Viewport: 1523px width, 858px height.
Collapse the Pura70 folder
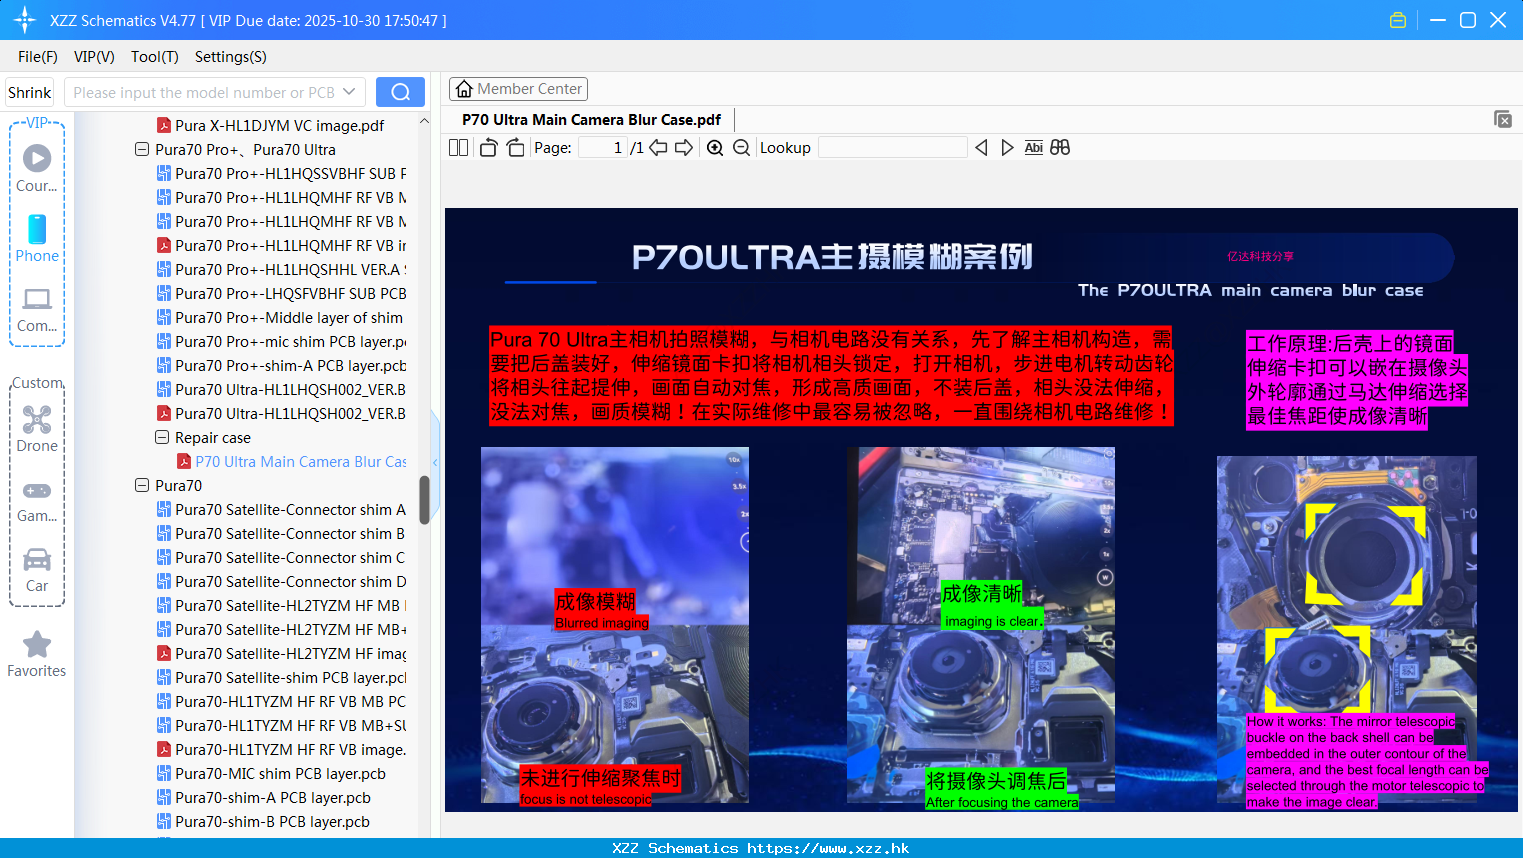point(142,485)
